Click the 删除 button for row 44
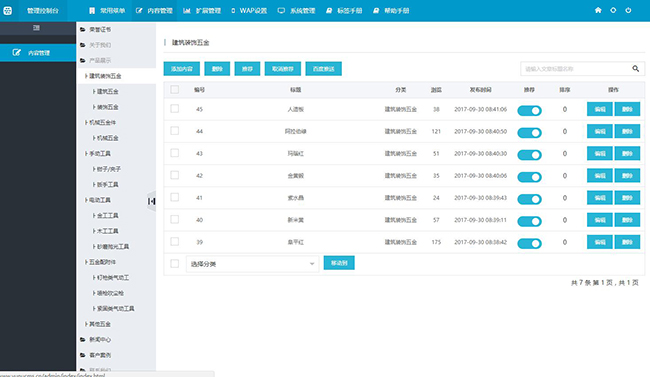650x377 pixels. tap(627, 131)
